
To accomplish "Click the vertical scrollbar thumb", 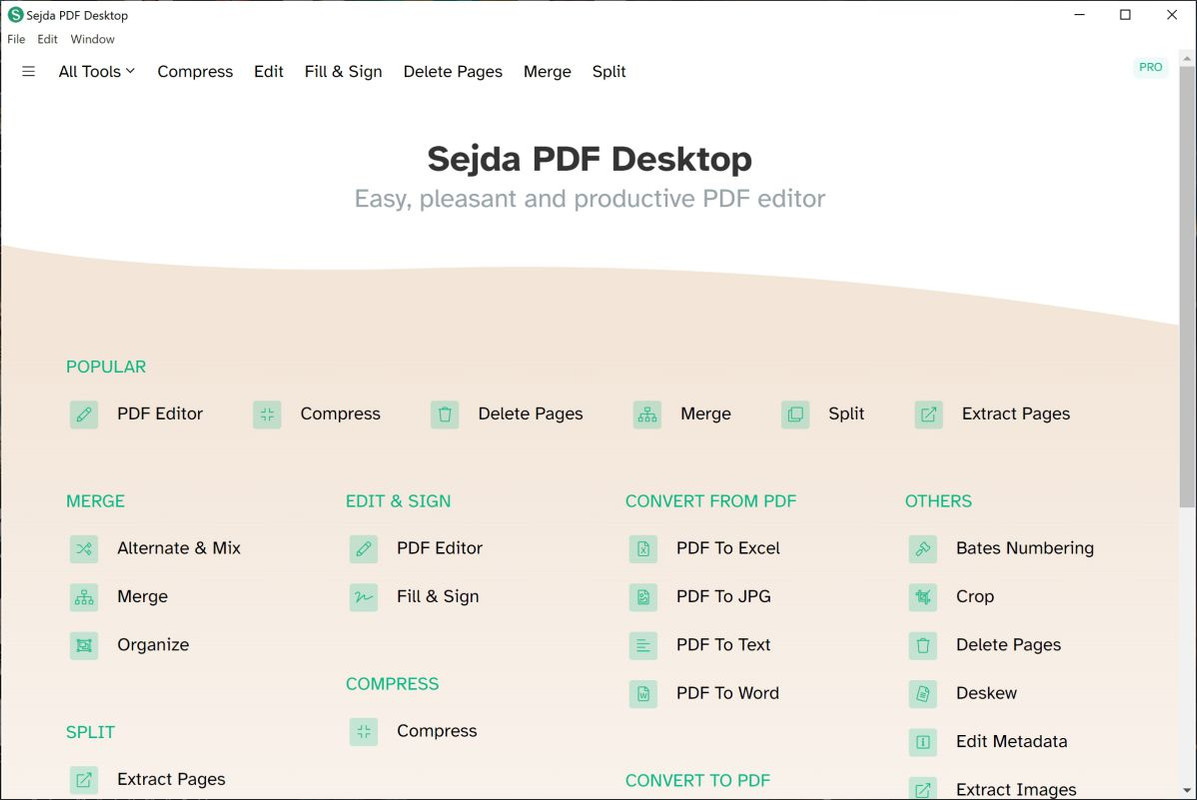I will 1186,286.
